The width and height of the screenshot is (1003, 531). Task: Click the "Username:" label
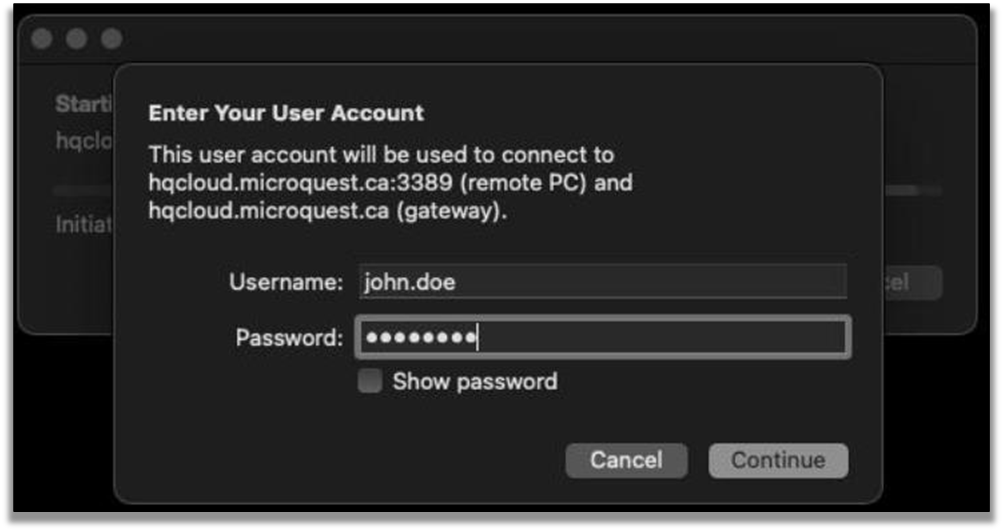pos(286,282)
